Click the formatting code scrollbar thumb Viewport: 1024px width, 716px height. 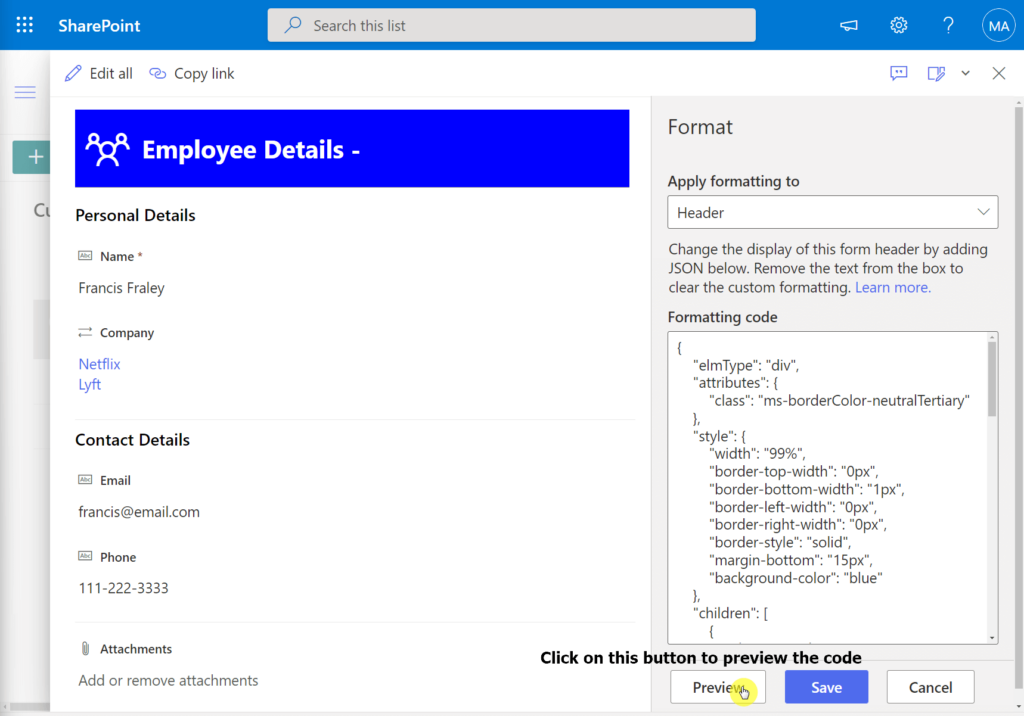[992, 380]
